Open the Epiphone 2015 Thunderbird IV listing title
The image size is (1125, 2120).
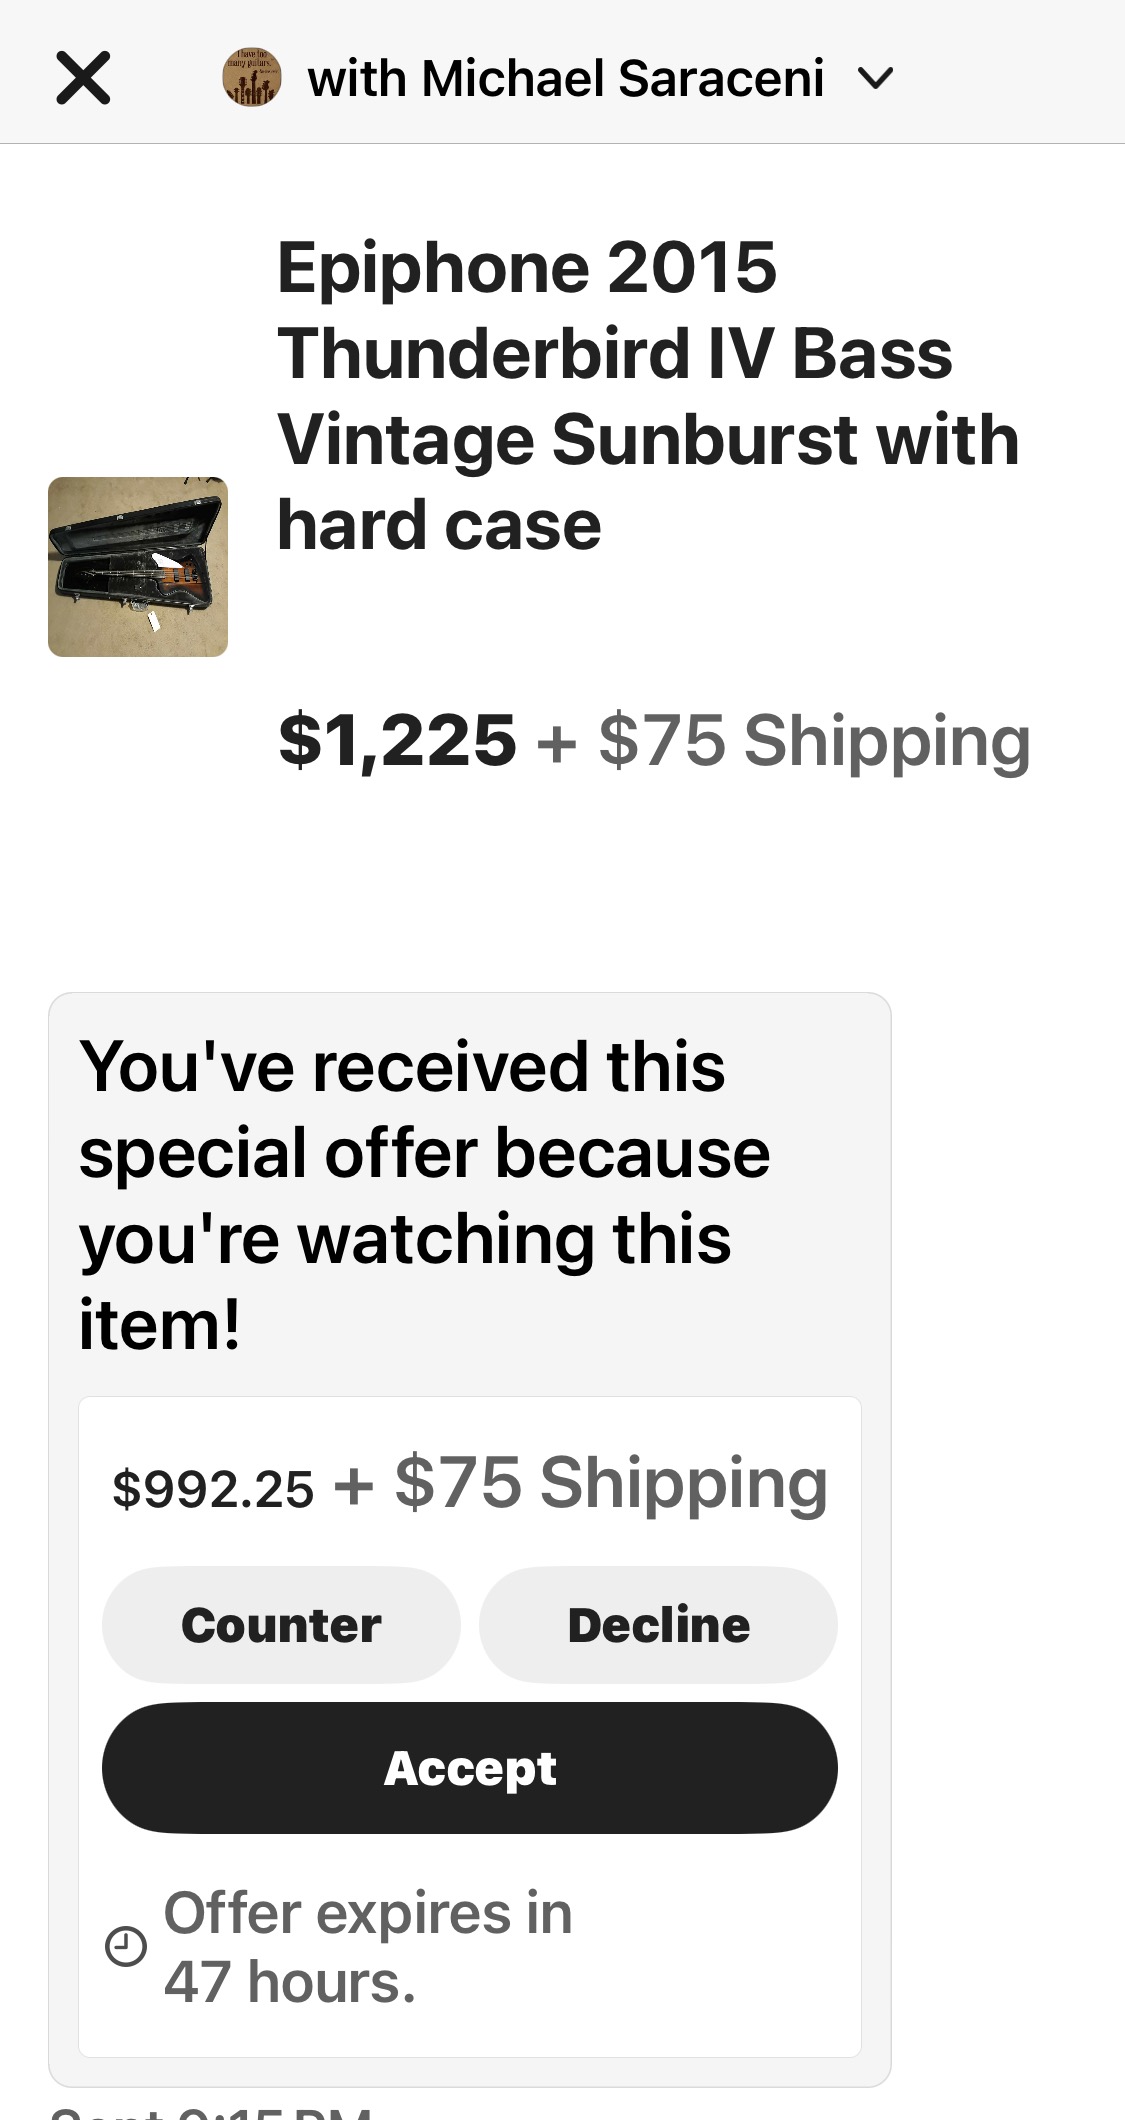pyautogui.click(x=648, y=396)
